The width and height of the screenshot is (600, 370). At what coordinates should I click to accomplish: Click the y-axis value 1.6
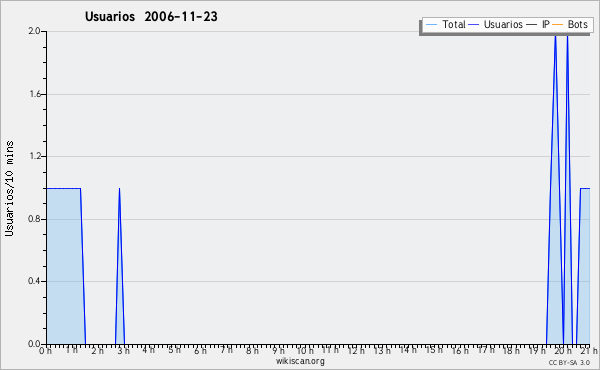[34, 94]
